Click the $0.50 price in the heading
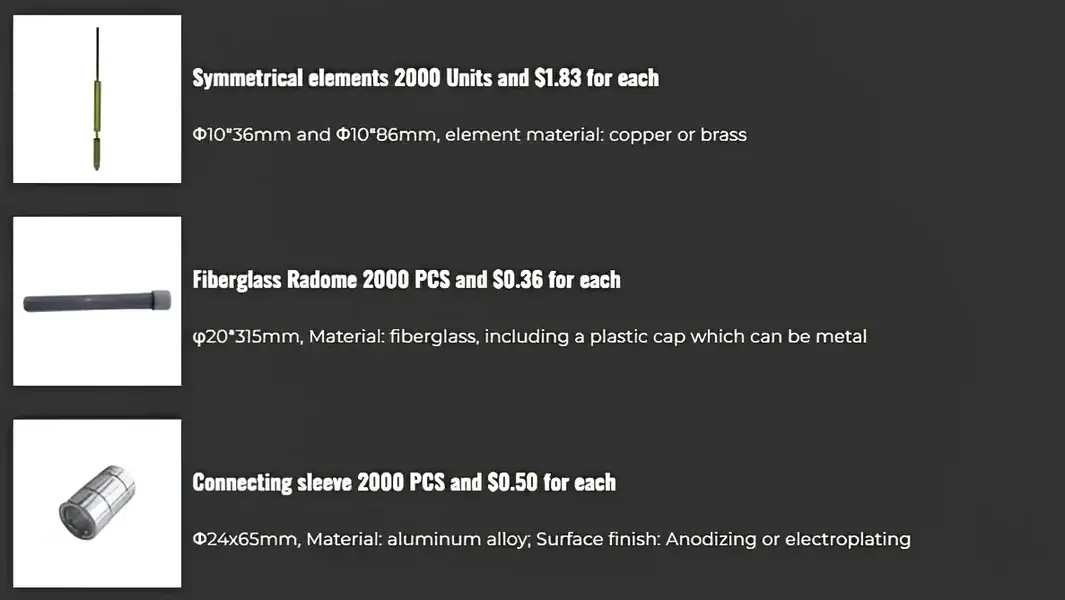 coord(513,483)
